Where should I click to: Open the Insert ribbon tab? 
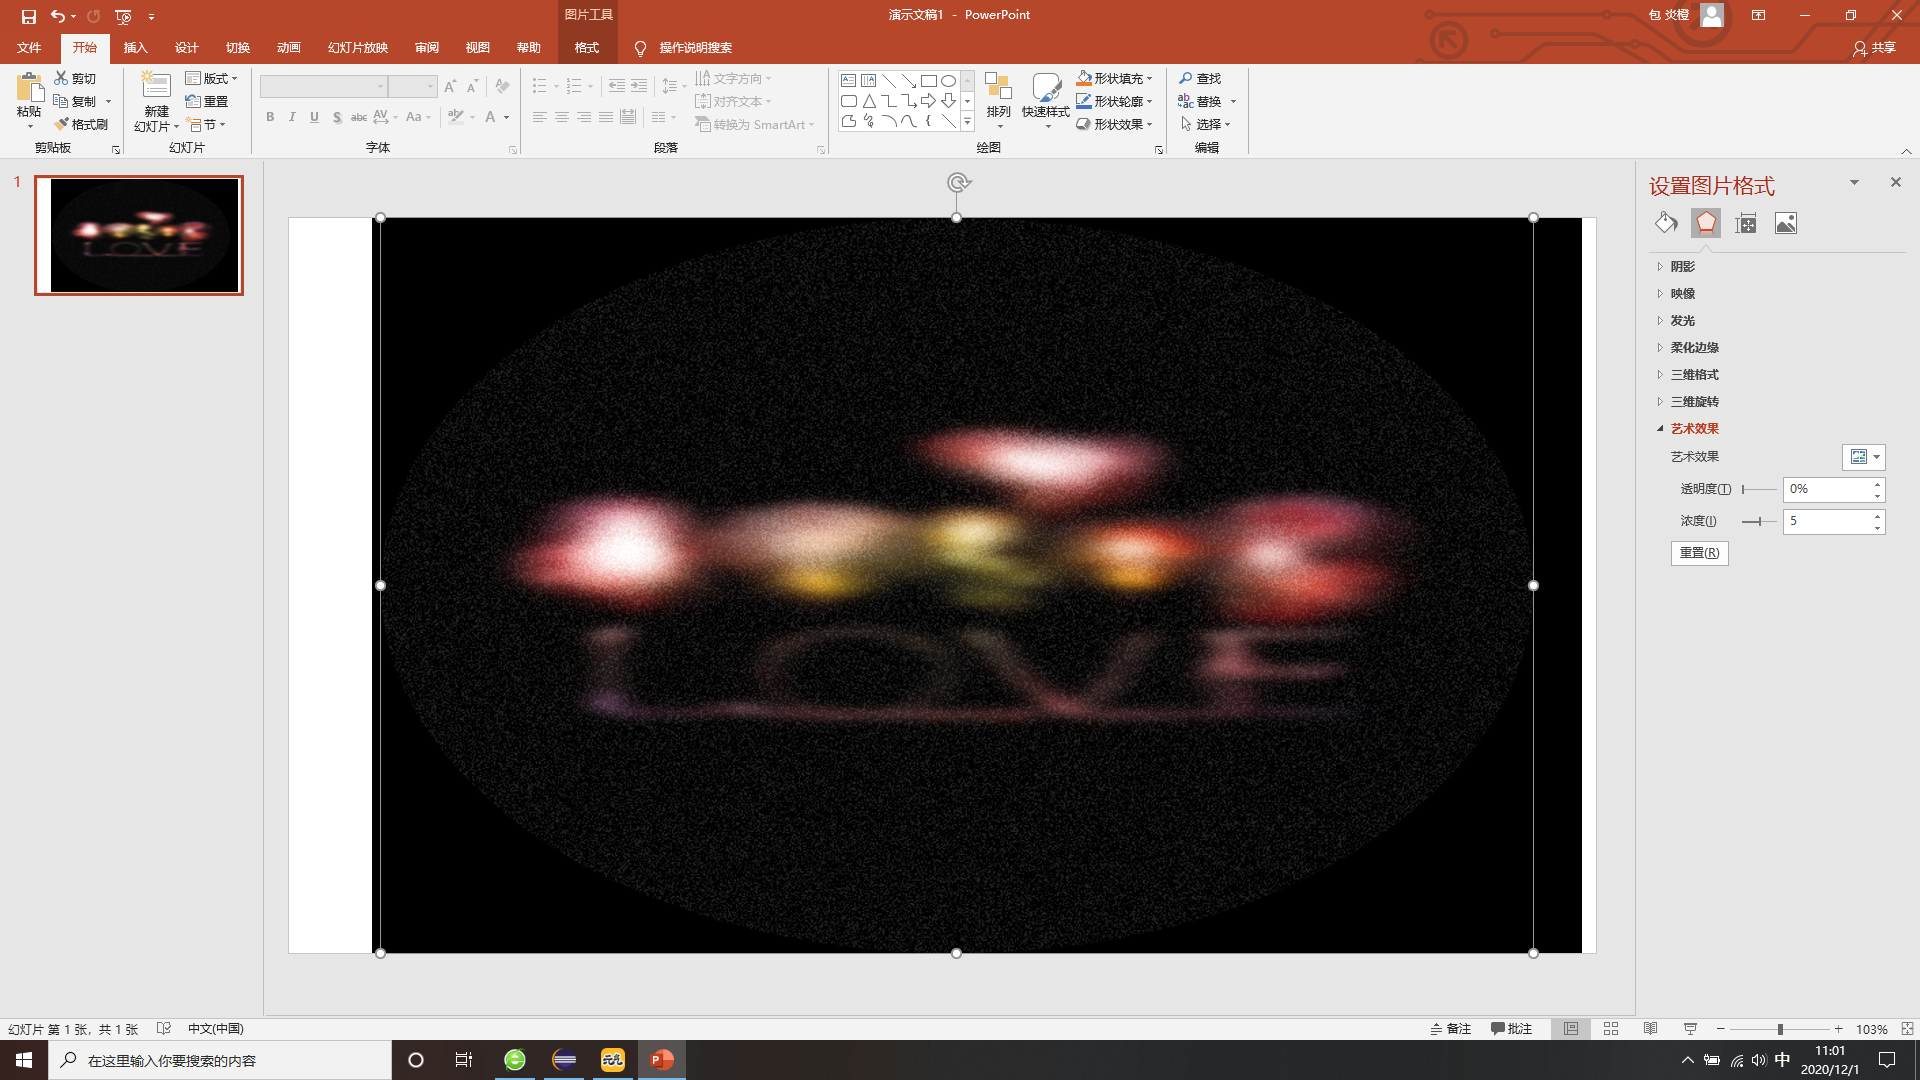click(x=135, y=47)
